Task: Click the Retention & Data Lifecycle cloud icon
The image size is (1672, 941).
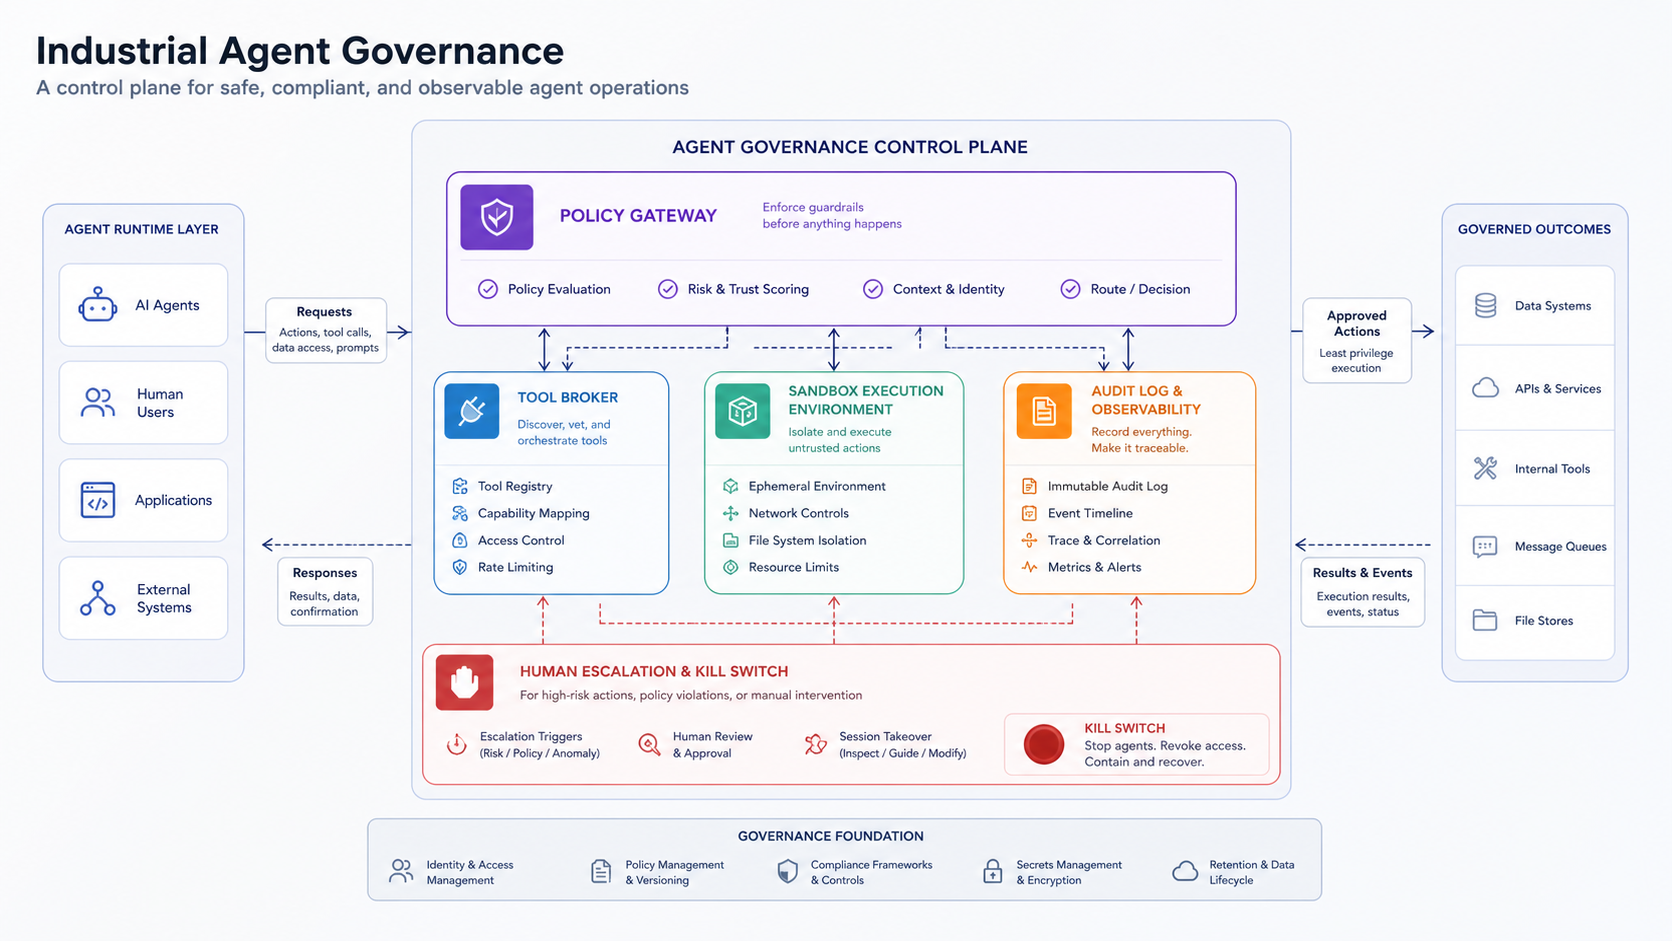Action: (x=1185, y=871)
